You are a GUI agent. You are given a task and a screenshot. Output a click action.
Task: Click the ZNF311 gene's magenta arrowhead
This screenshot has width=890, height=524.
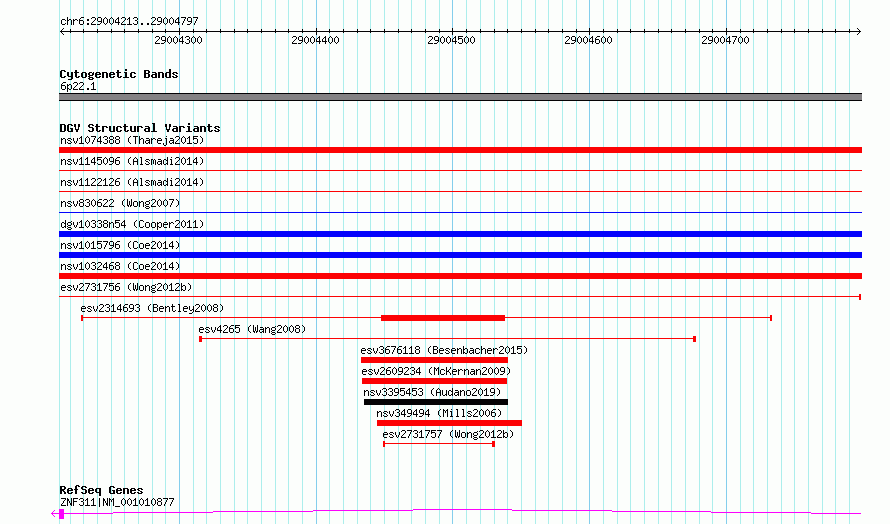[54, 514]
